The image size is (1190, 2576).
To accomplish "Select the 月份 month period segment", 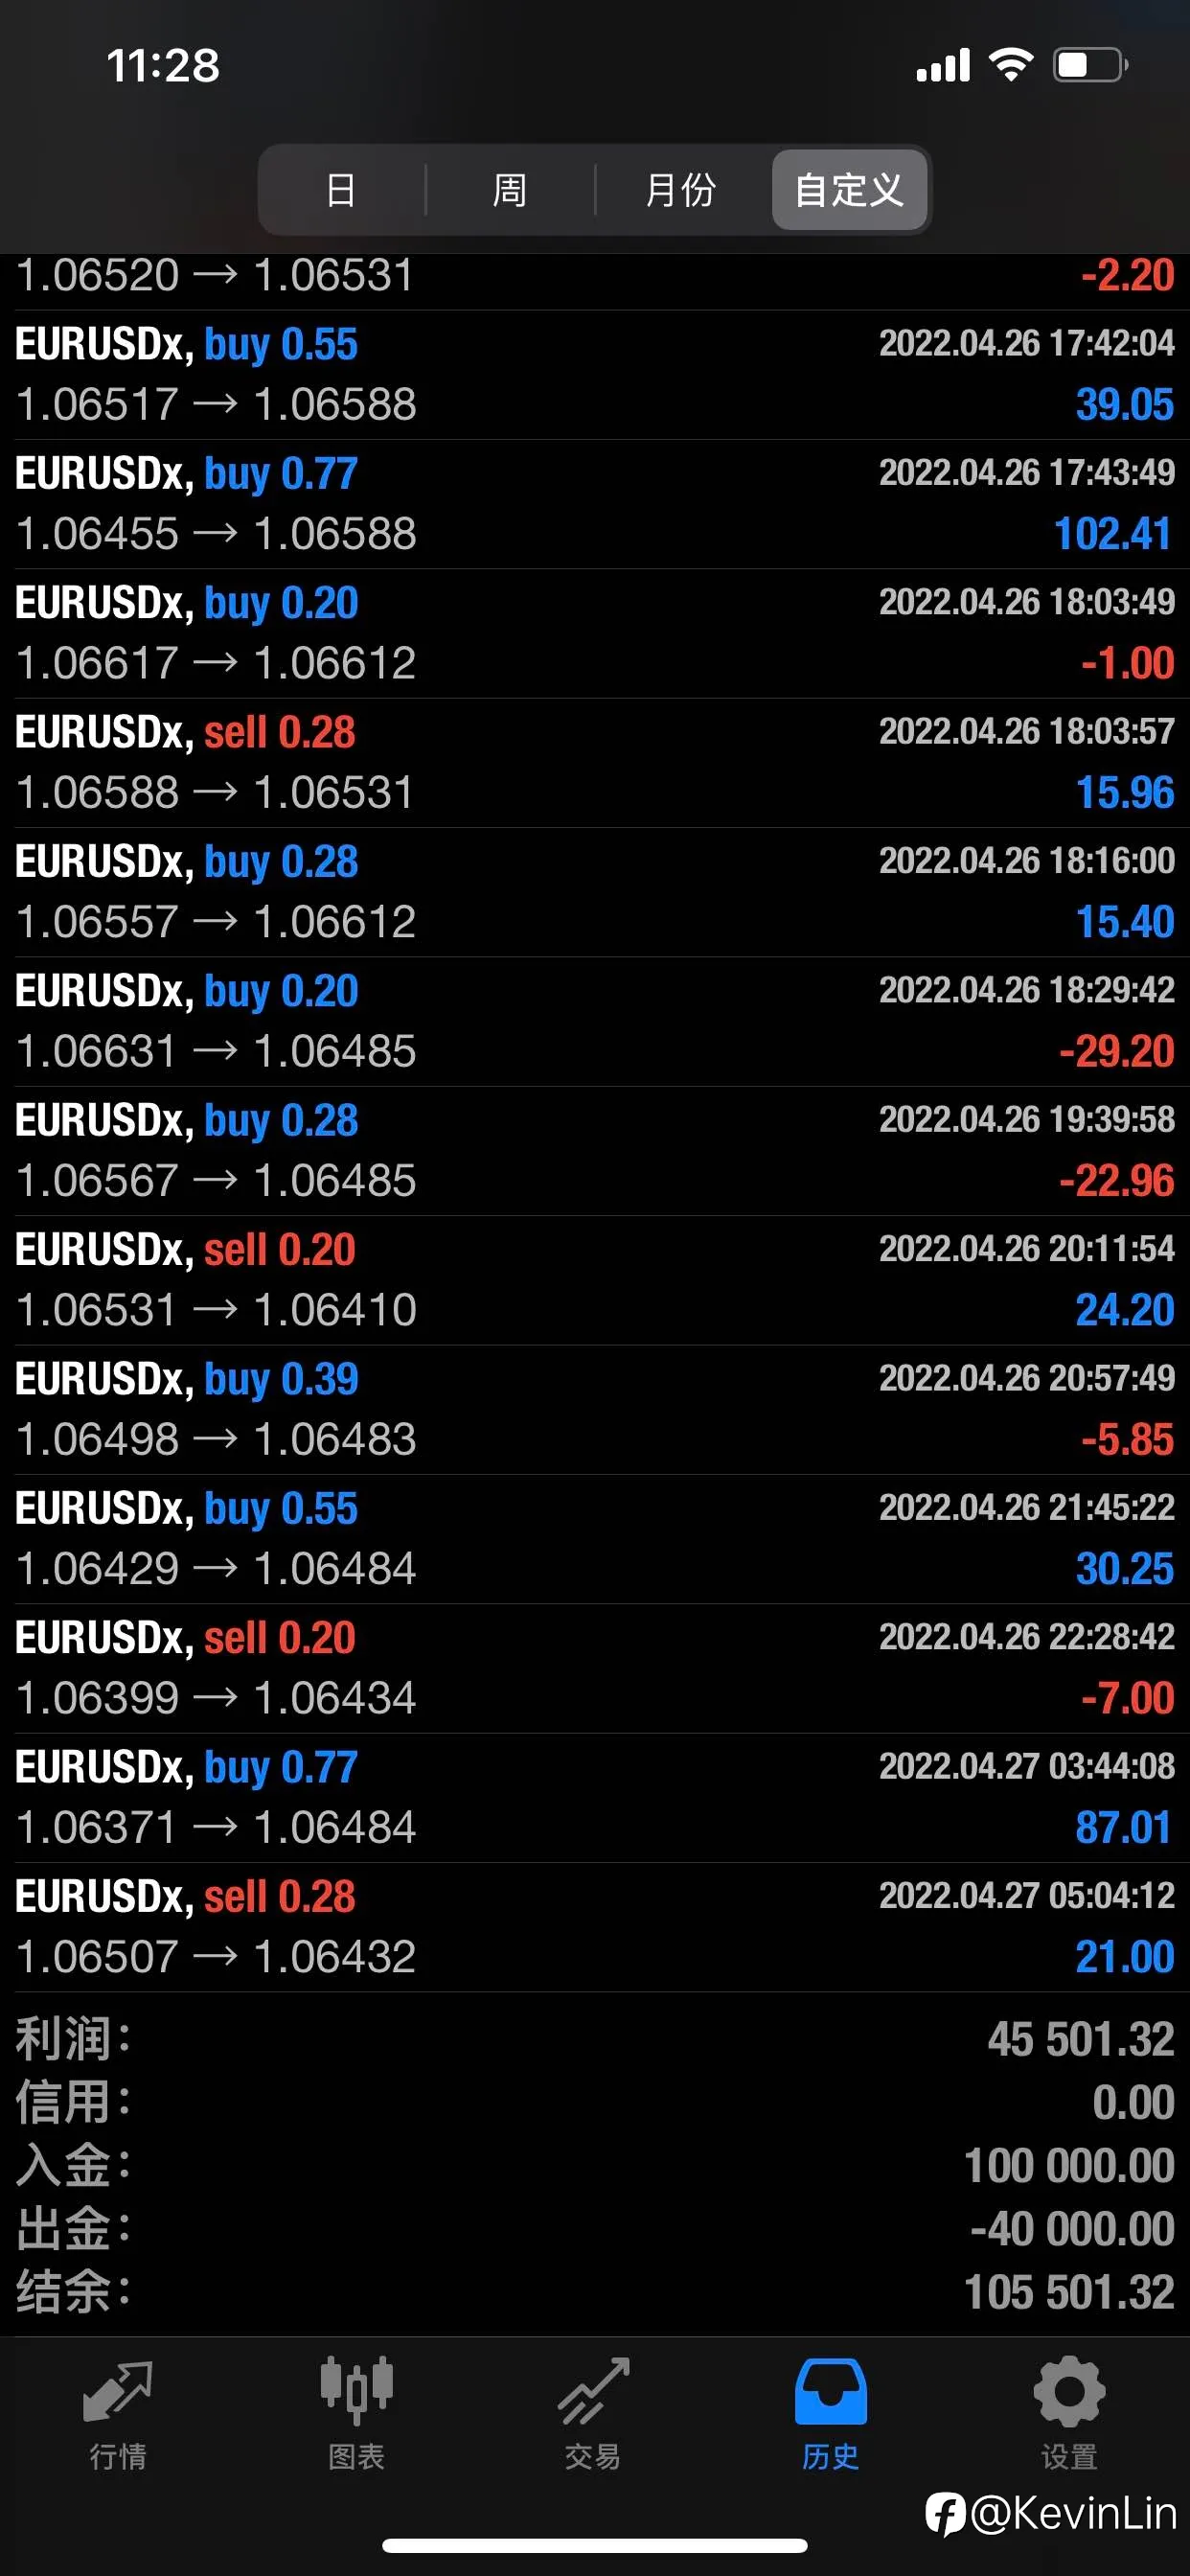I will pos(681,190).
